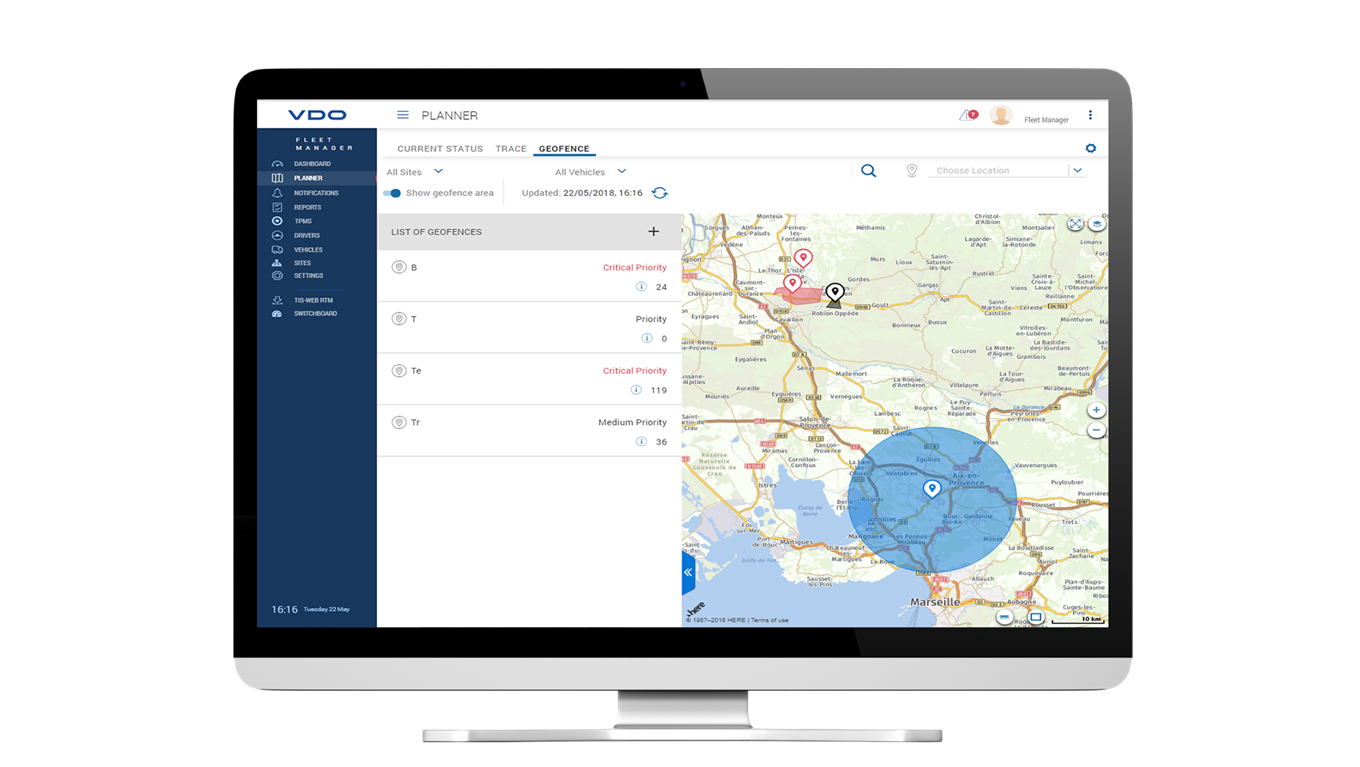Click the info icon for geofence Te
Image resolution: width=1360 pixels, height=767 pixels.
pos(636,390)
